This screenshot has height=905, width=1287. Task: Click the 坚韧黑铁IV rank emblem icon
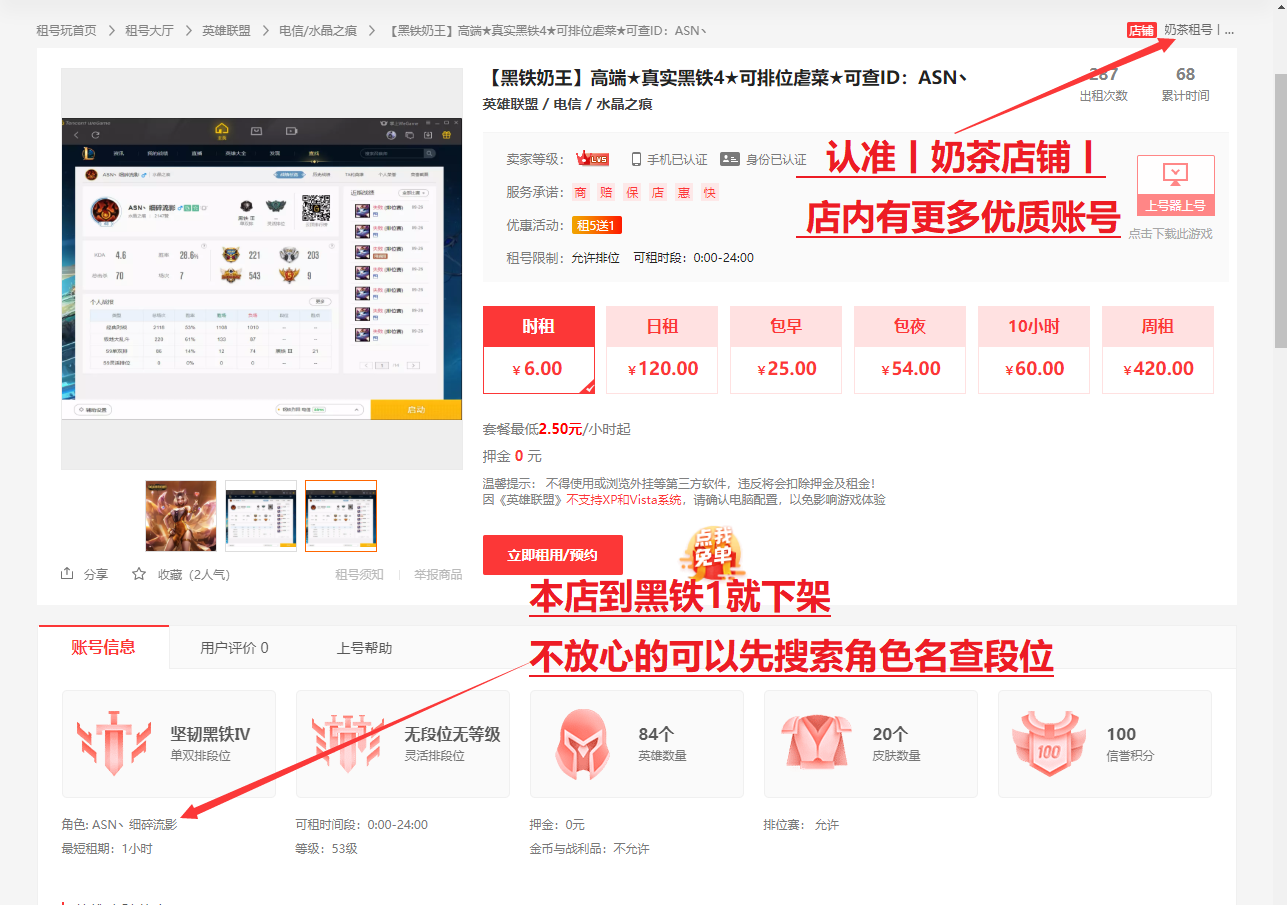pos(113,743)
